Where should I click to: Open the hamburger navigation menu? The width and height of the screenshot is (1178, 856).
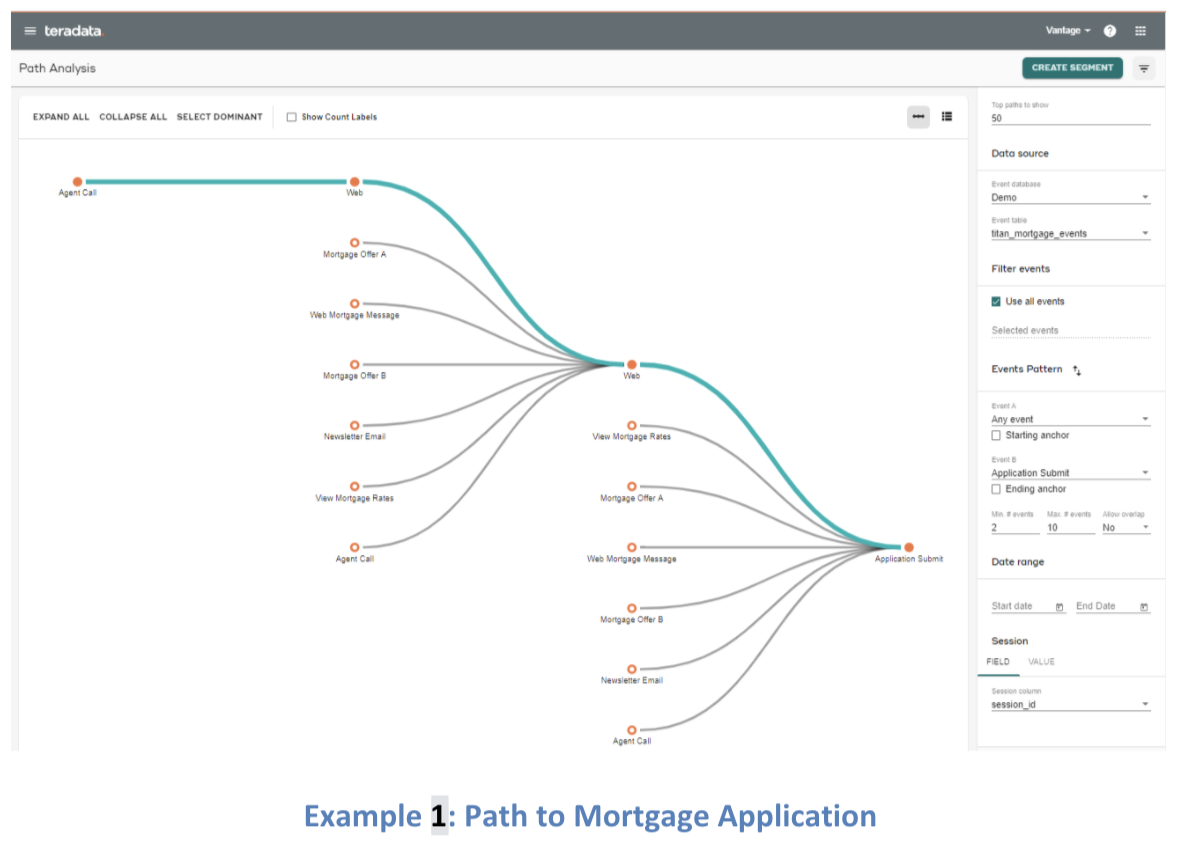[x=29, y=31]
